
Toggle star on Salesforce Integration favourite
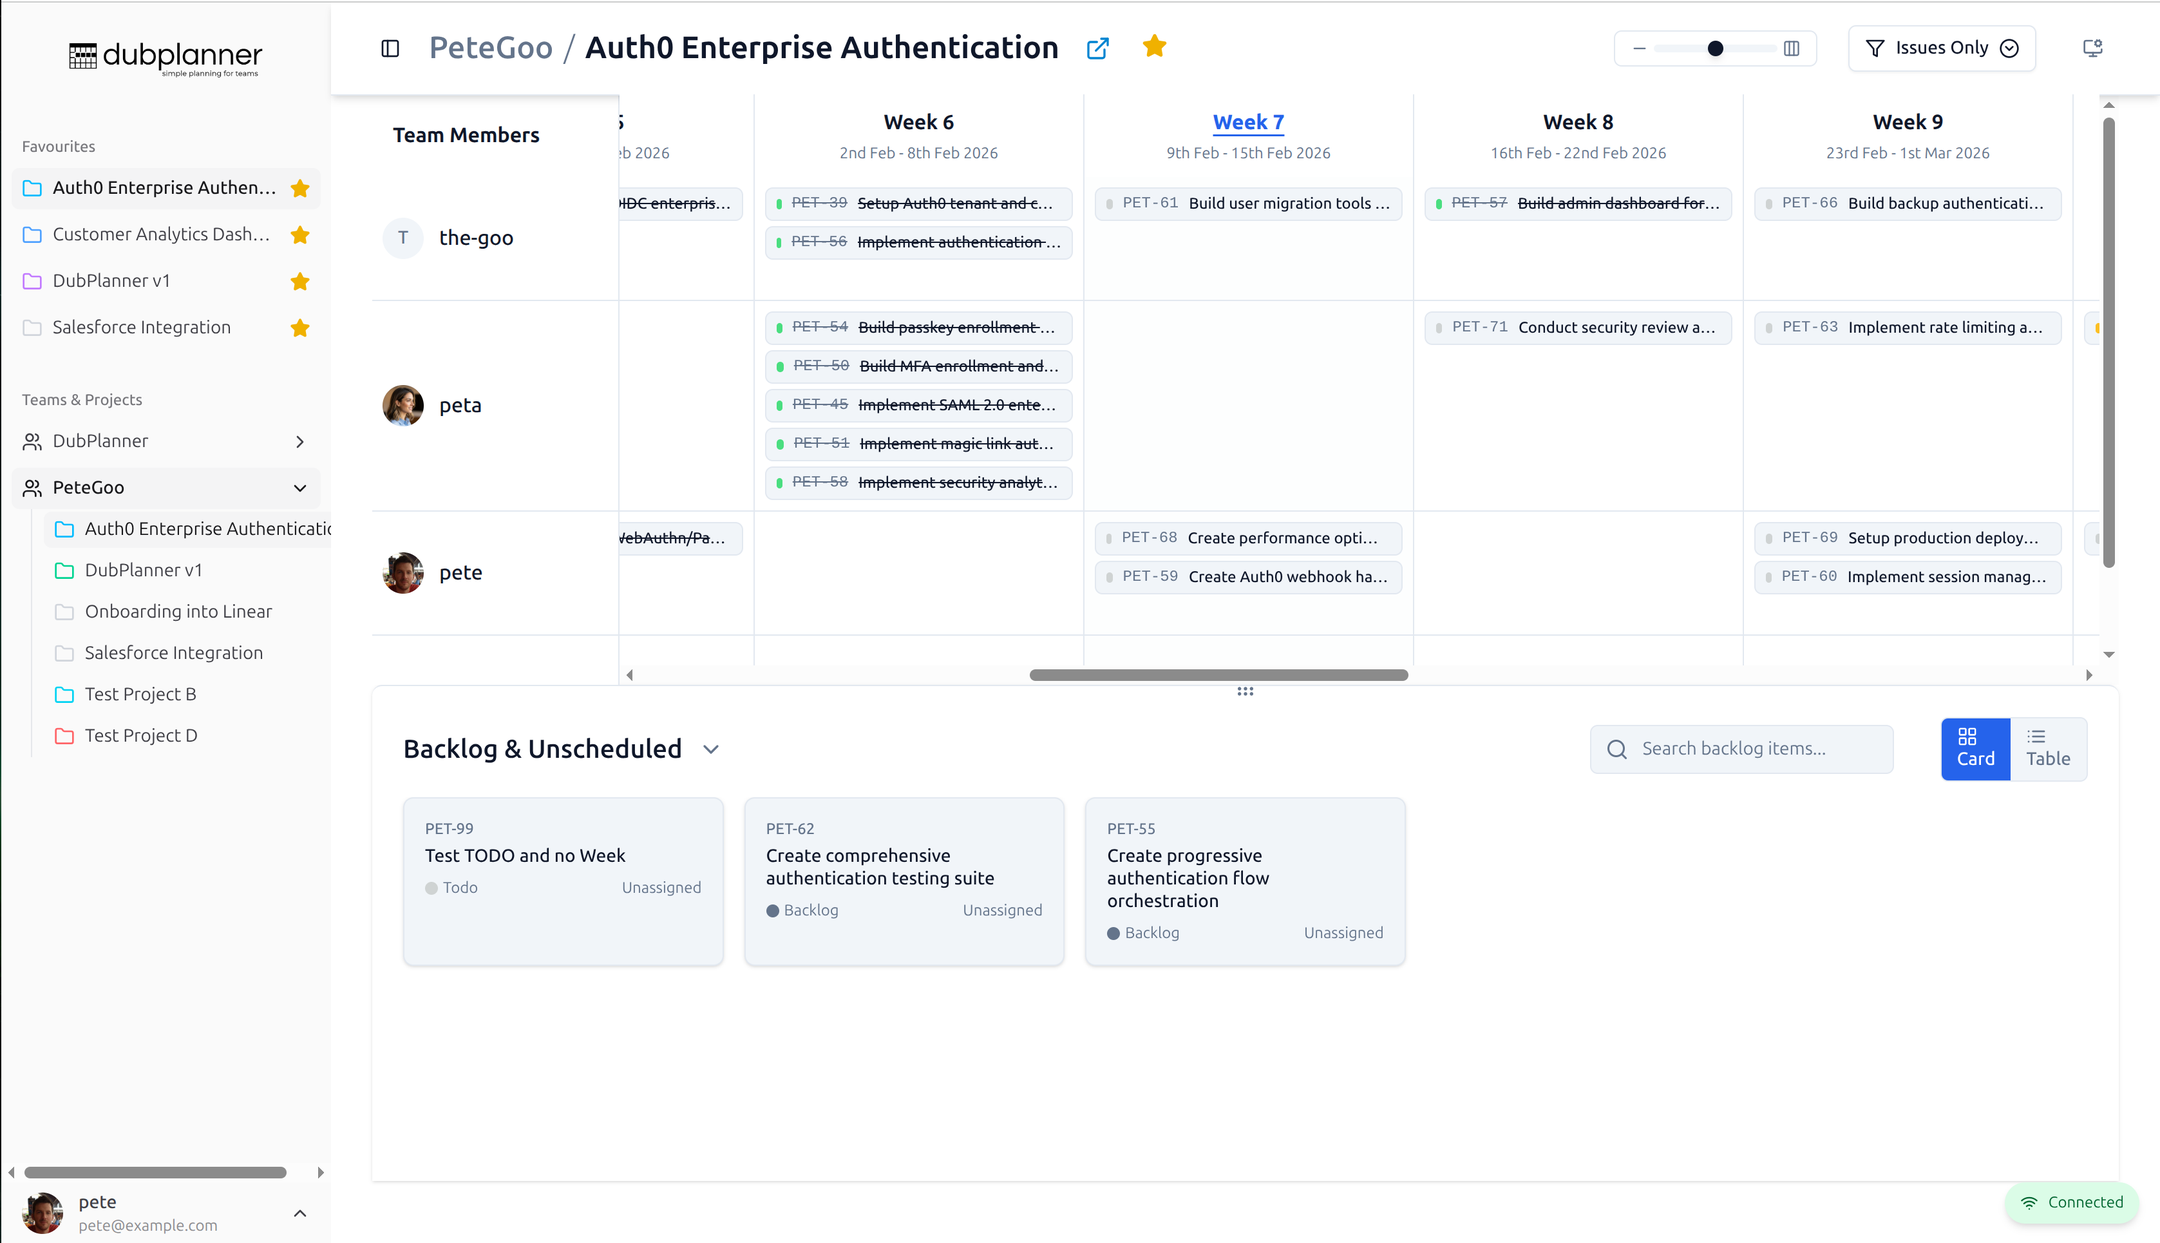point(300,328)
